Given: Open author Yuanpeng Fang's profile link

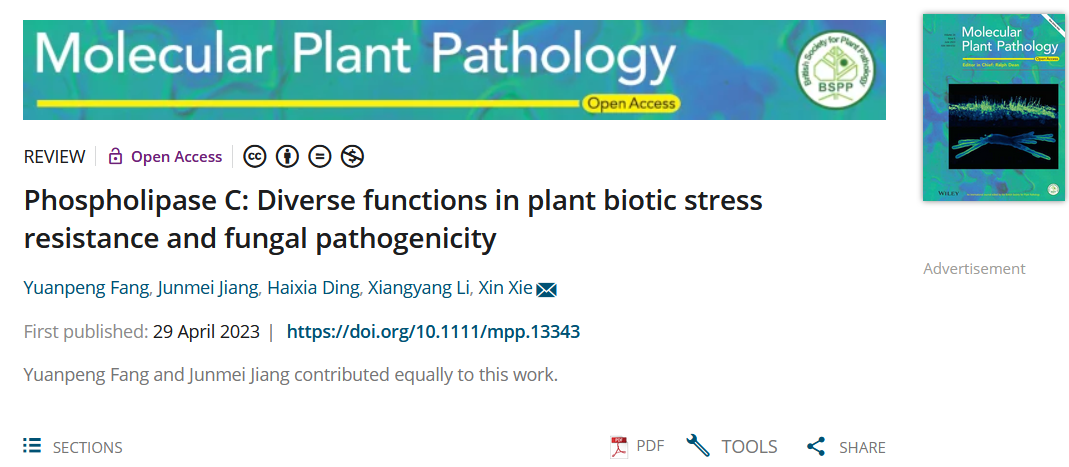Looking at the screenshot, I should click(x=87, y=289).
